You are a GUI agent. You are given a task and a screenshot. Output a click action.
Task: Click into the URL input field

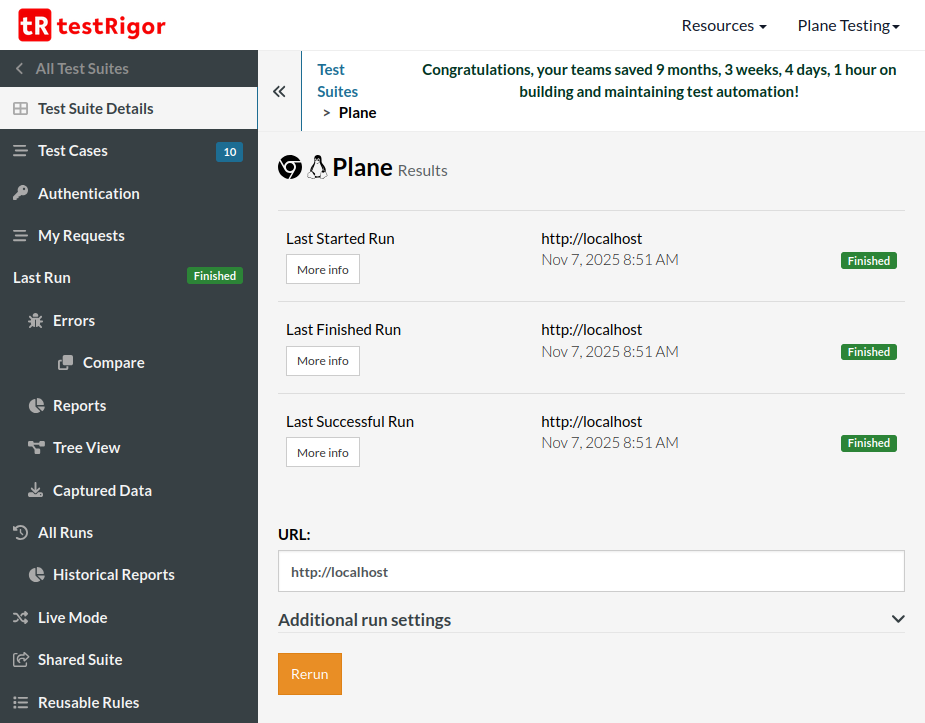pyautogui.click(x=591, y=572)
